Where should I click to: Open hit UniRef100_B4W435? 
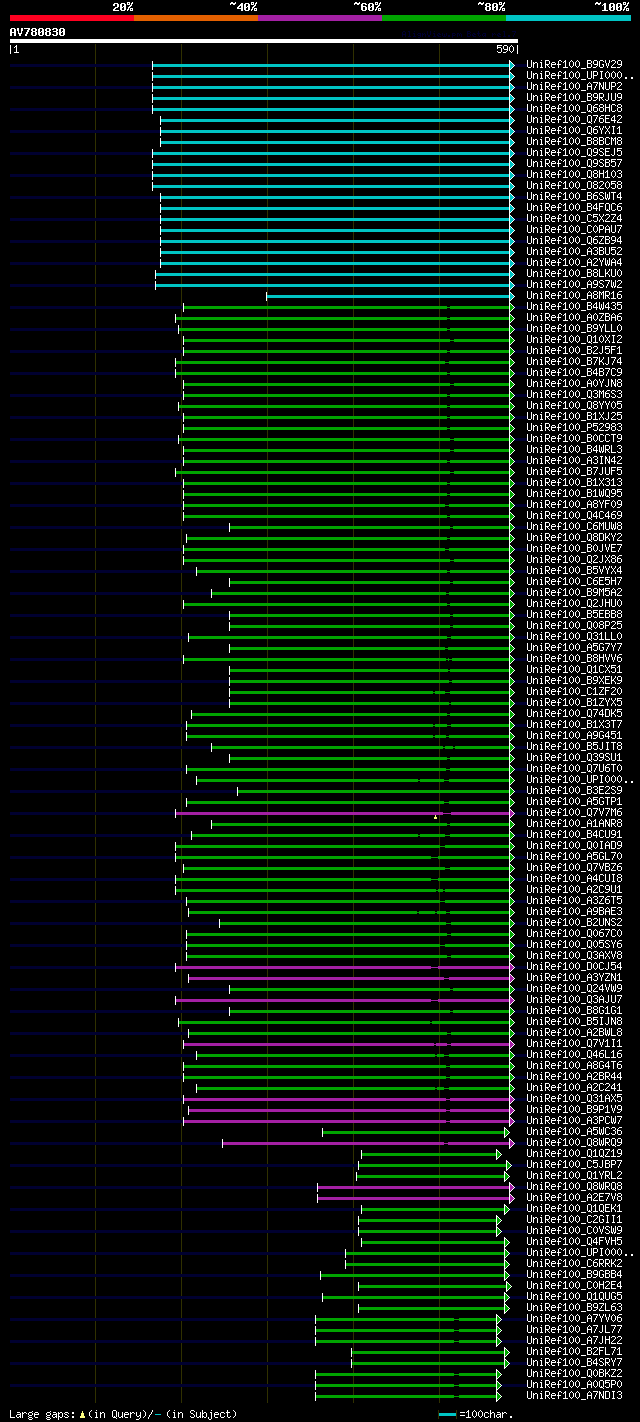click(x=575, y=306)
